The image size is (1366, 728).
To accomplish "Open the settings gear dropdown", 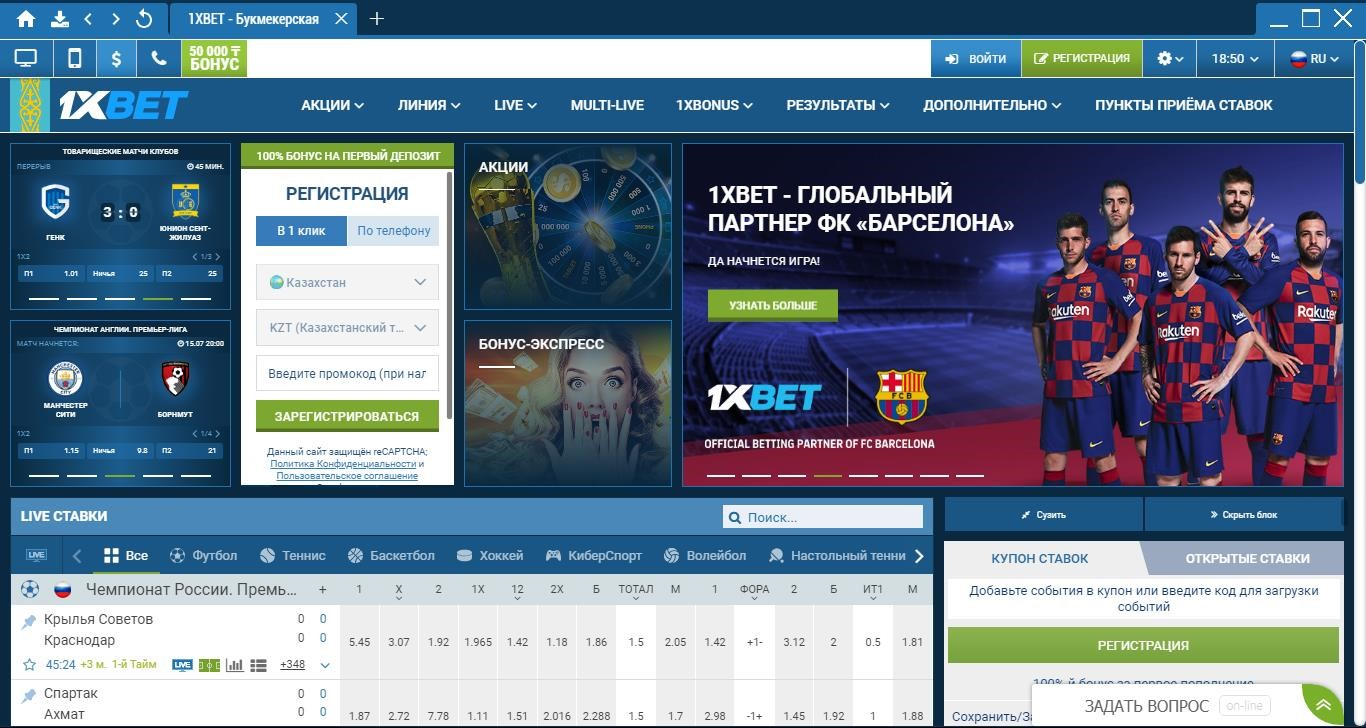I will [x=1170, y=59].
